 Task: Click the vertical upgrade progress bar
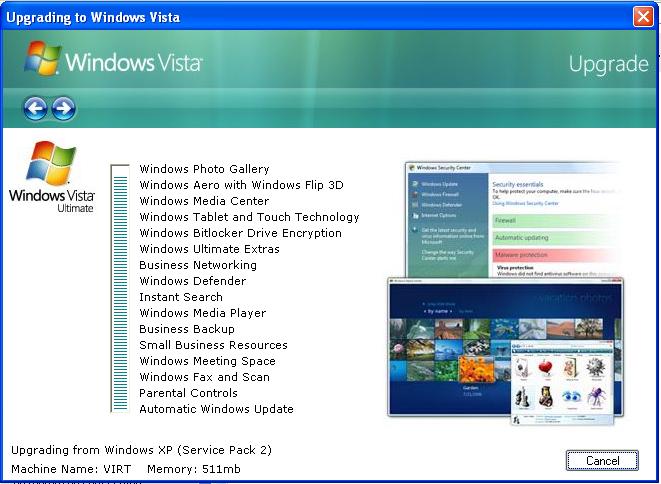[x=120, y=288]
